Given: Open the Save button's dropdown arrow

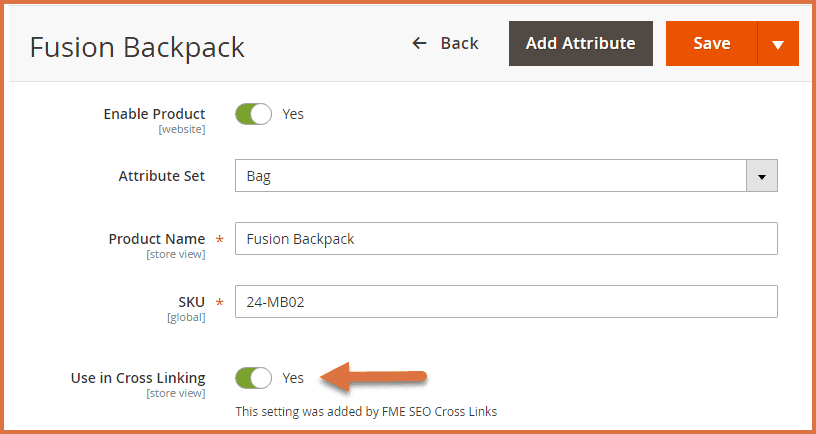Looking at the screenshot, I should coord(778,43).
